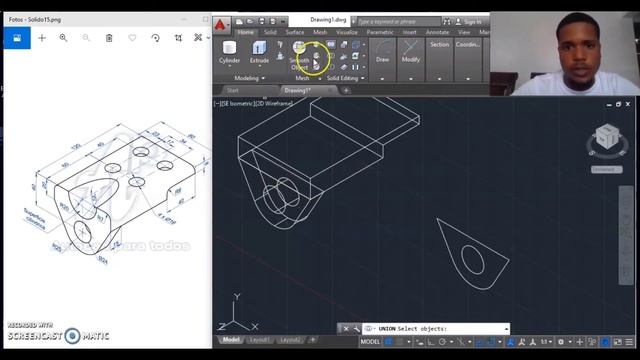640x360 pixels.
Task: Click the crop icon in Fotos
Action: (x=178, y=38)
